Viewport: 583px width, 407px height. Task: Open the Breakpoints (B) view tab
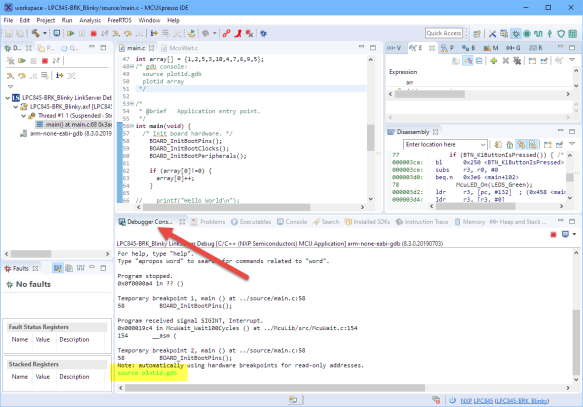click(x=468, y=48)
